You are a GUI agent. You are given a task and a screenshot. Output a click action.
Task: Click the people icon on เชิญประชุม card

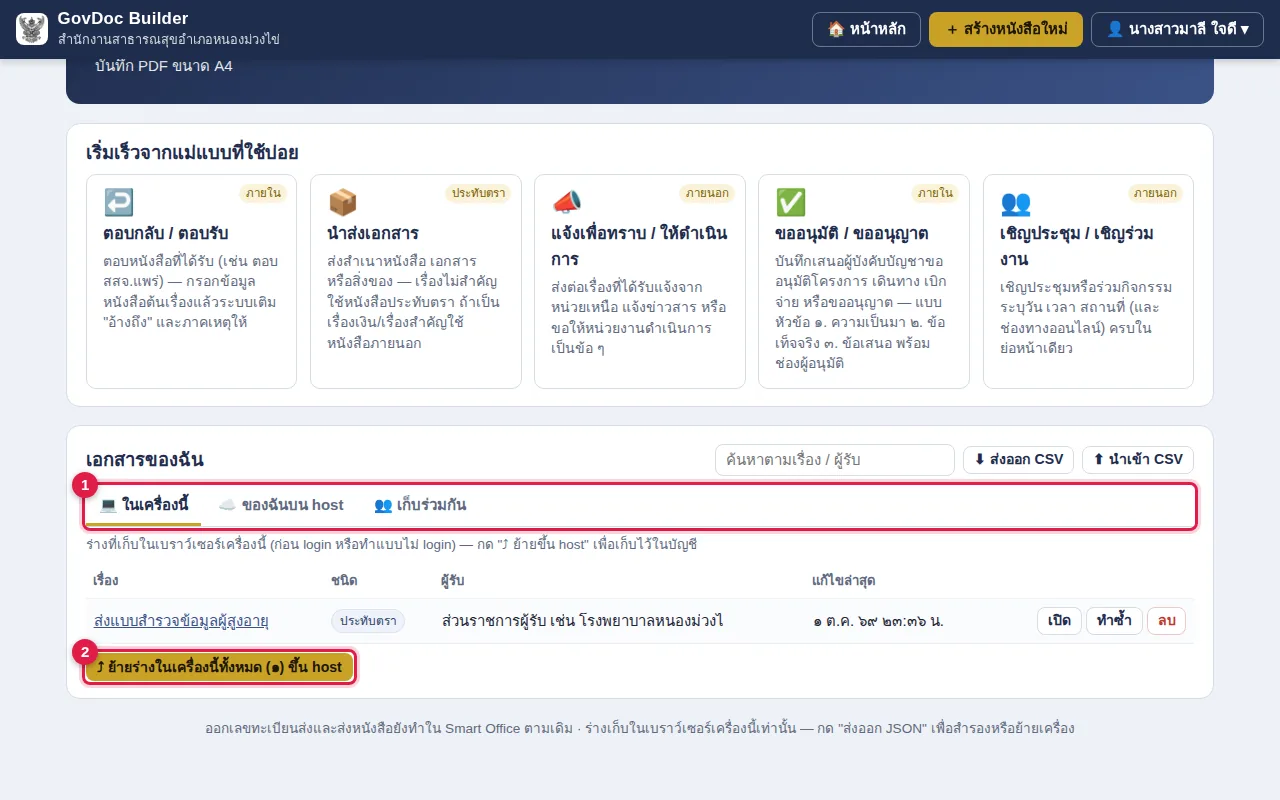(x=1015, y=203)
